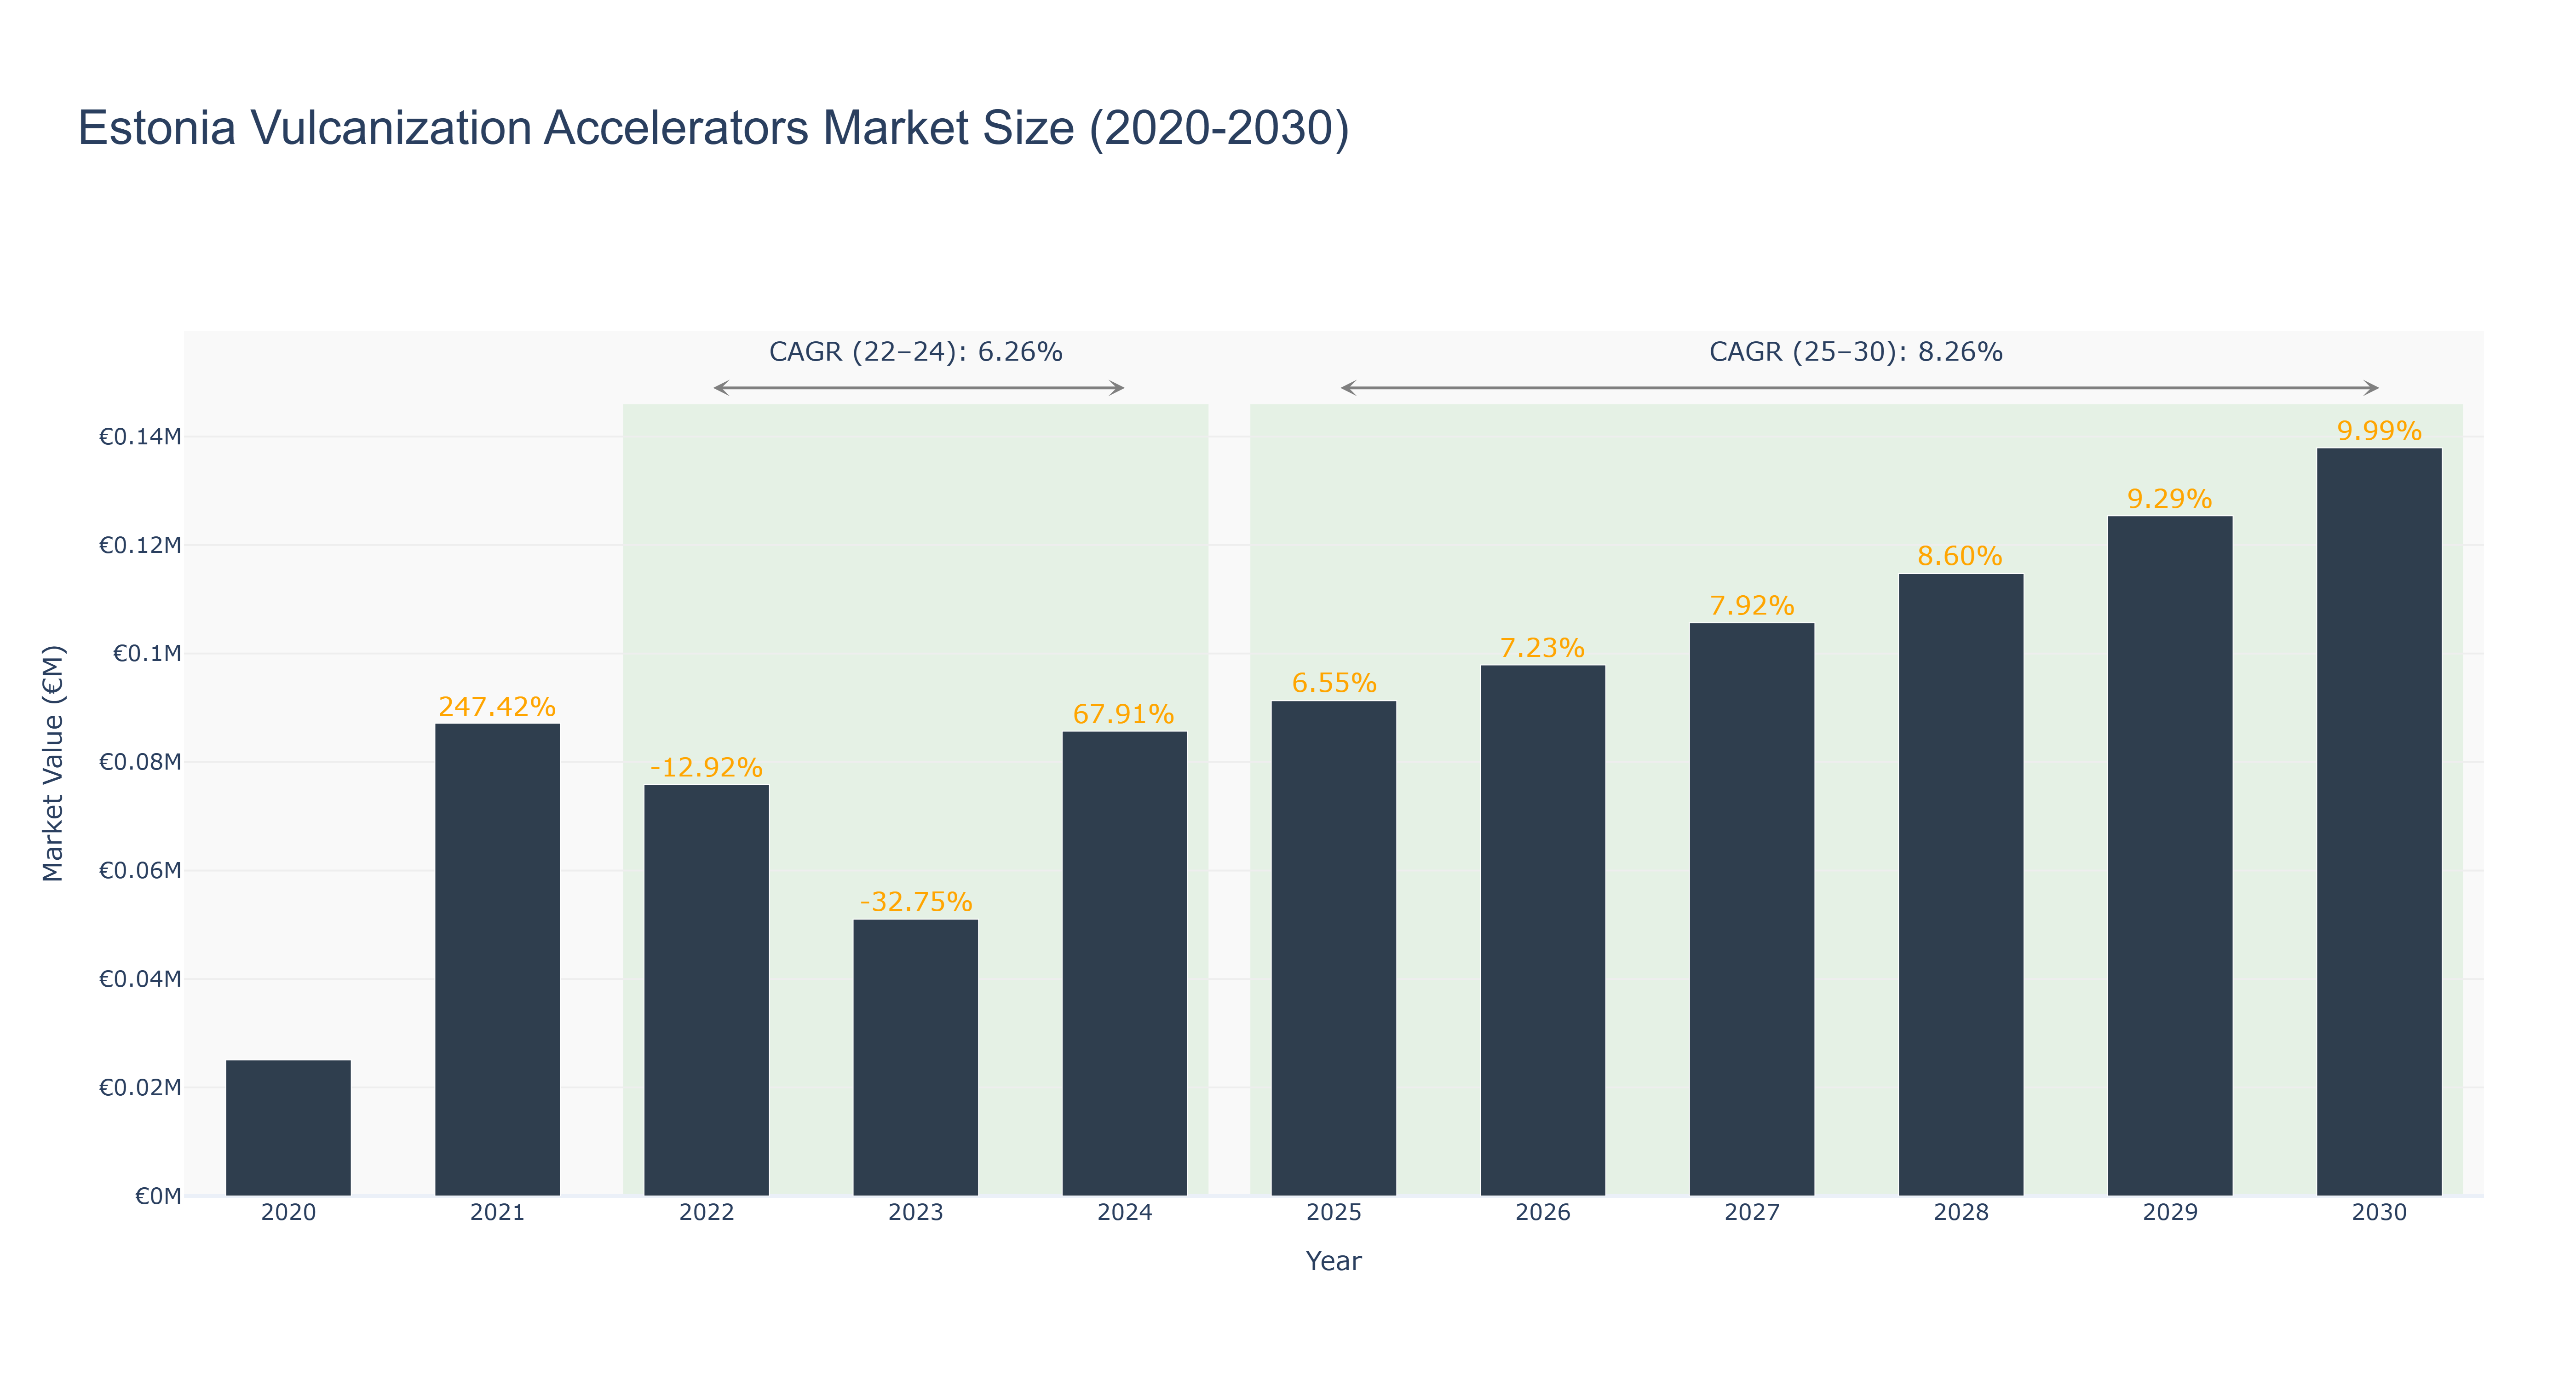The width and height of the screenshot is (2576, 1380).
Task: Click the 2026 bar in the chart
Action: tap(1542, 930)
